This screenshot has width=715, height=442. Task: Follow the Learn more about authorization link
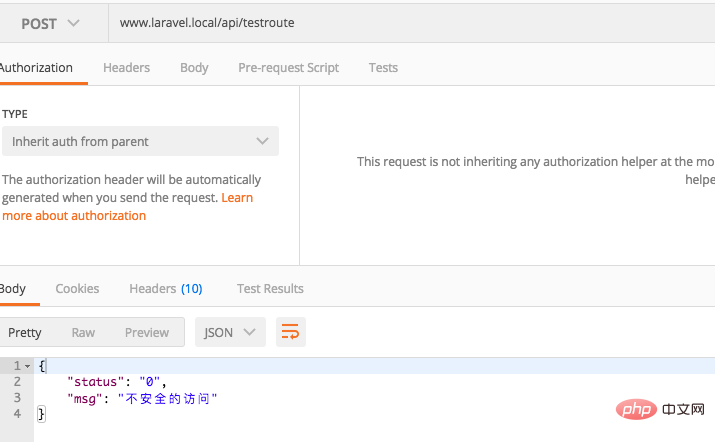128,207
